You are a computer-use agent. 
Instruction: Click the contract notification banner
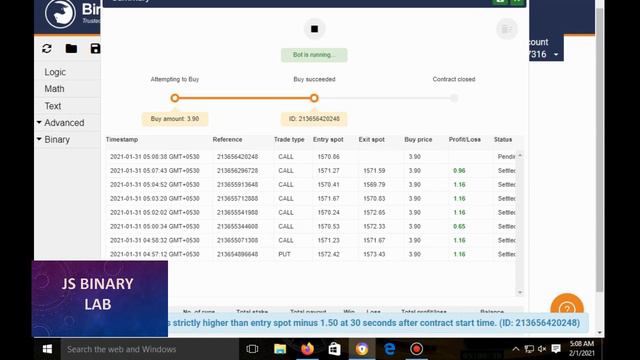tap(378, 323)
